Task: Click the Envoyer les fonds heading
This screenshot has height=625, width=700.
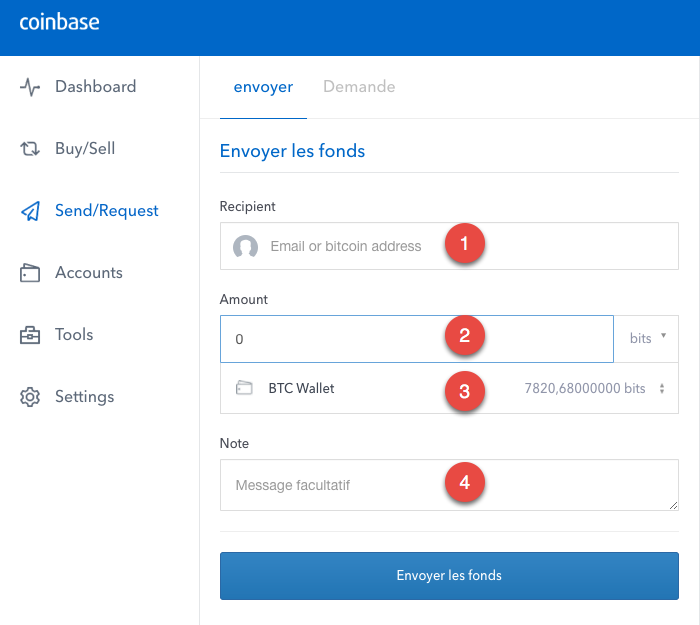Action: click(x=292, y=151)
